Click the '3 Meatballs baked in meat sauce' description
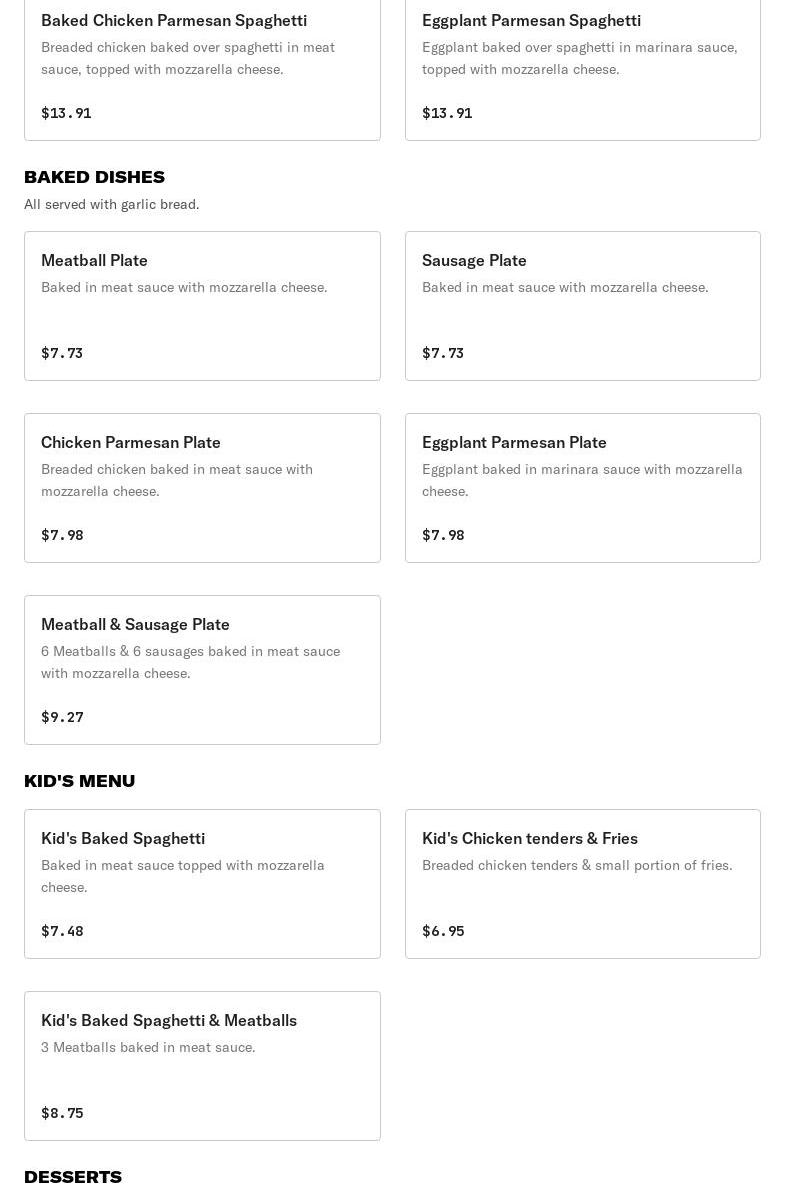Screen dimensions: 785x1189 click(148, 1047)
